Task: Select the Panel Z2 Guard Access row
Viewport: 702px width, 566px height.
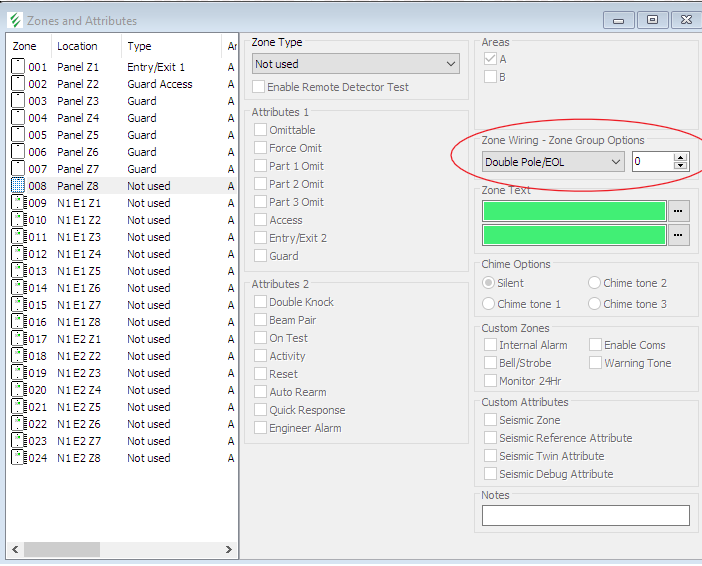Action: [120, 84]
